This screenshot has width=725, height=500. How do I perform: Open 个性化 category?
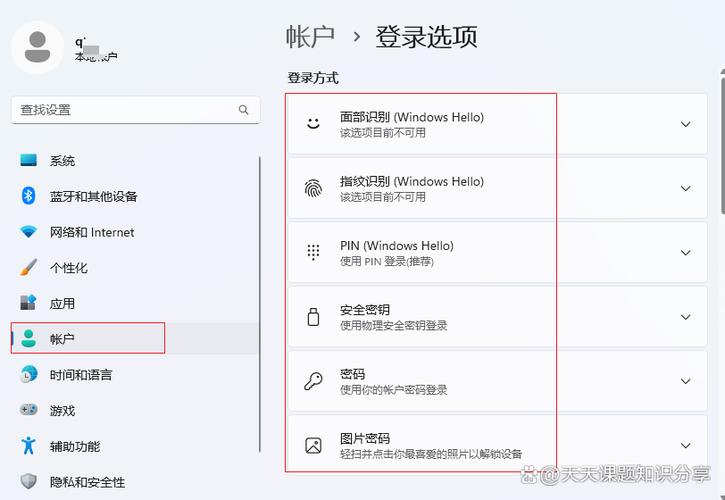click(x=135, y=267)
